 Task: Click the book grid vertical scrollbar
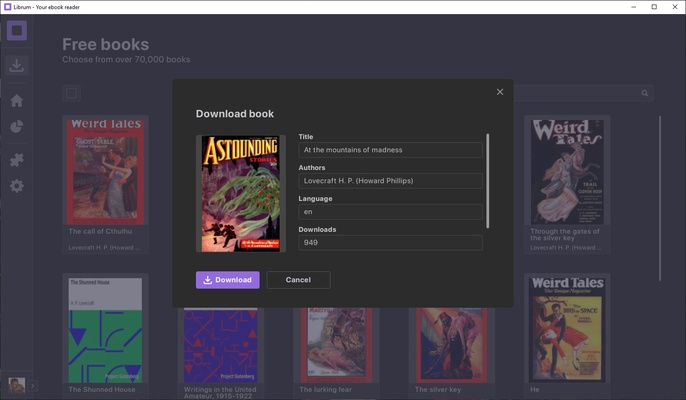coord(660,198)
